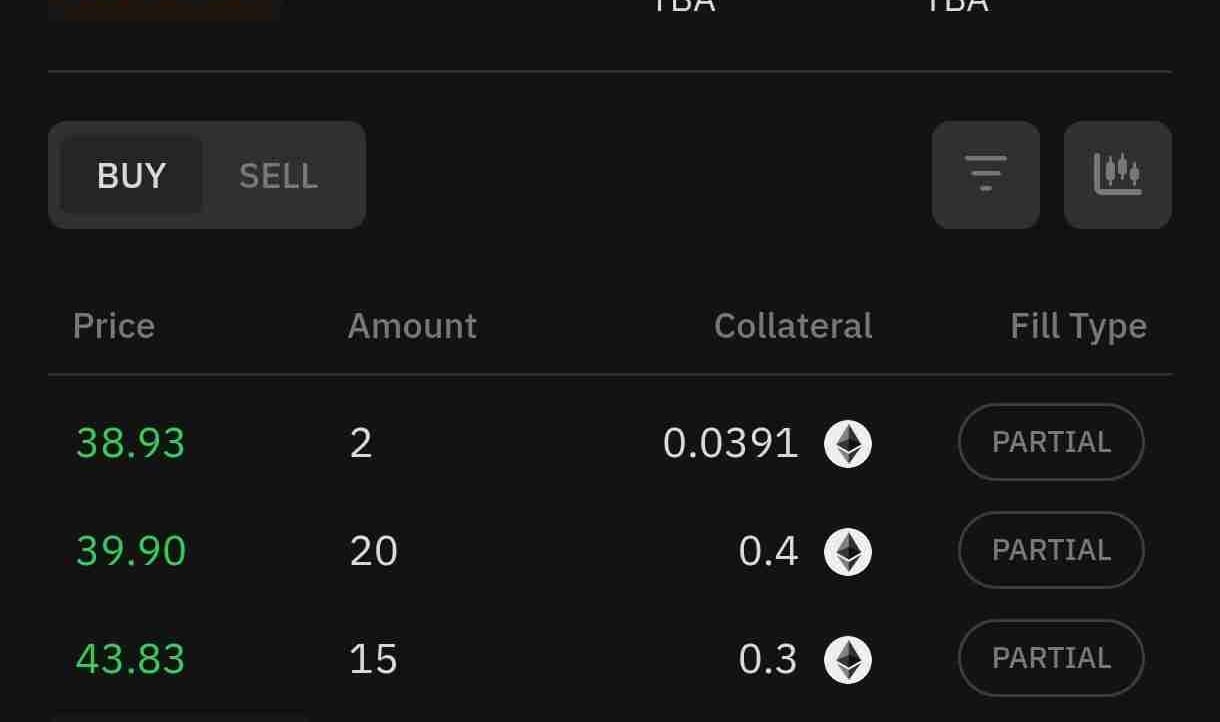Open the candlestick chart view
The width and height of the screenshot is (1220, 722).
click(1117, 175)
